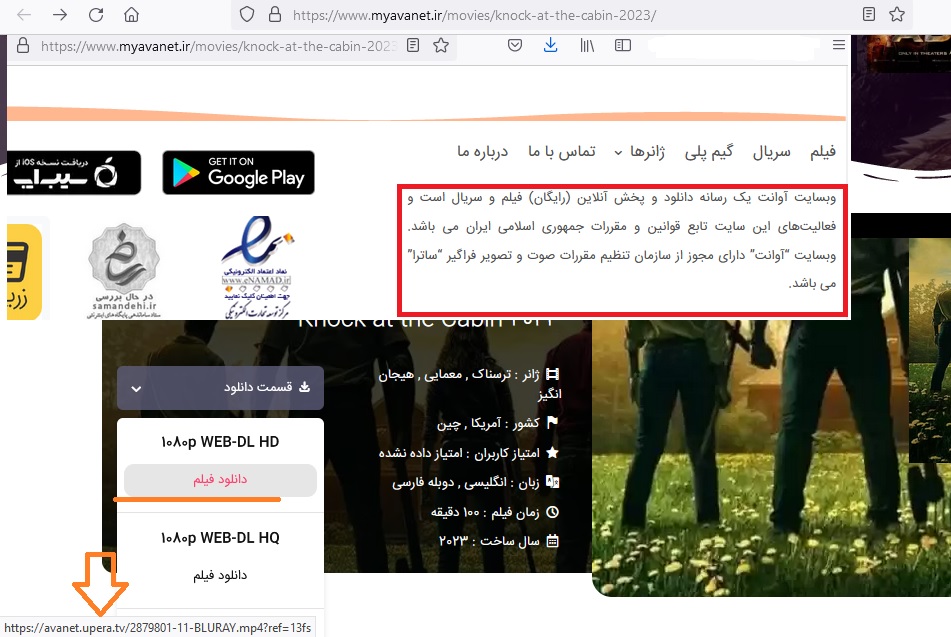Open the yellow Zarinpal payment badge
Viewport: 951px width, 637px height.
pos(24,271)
